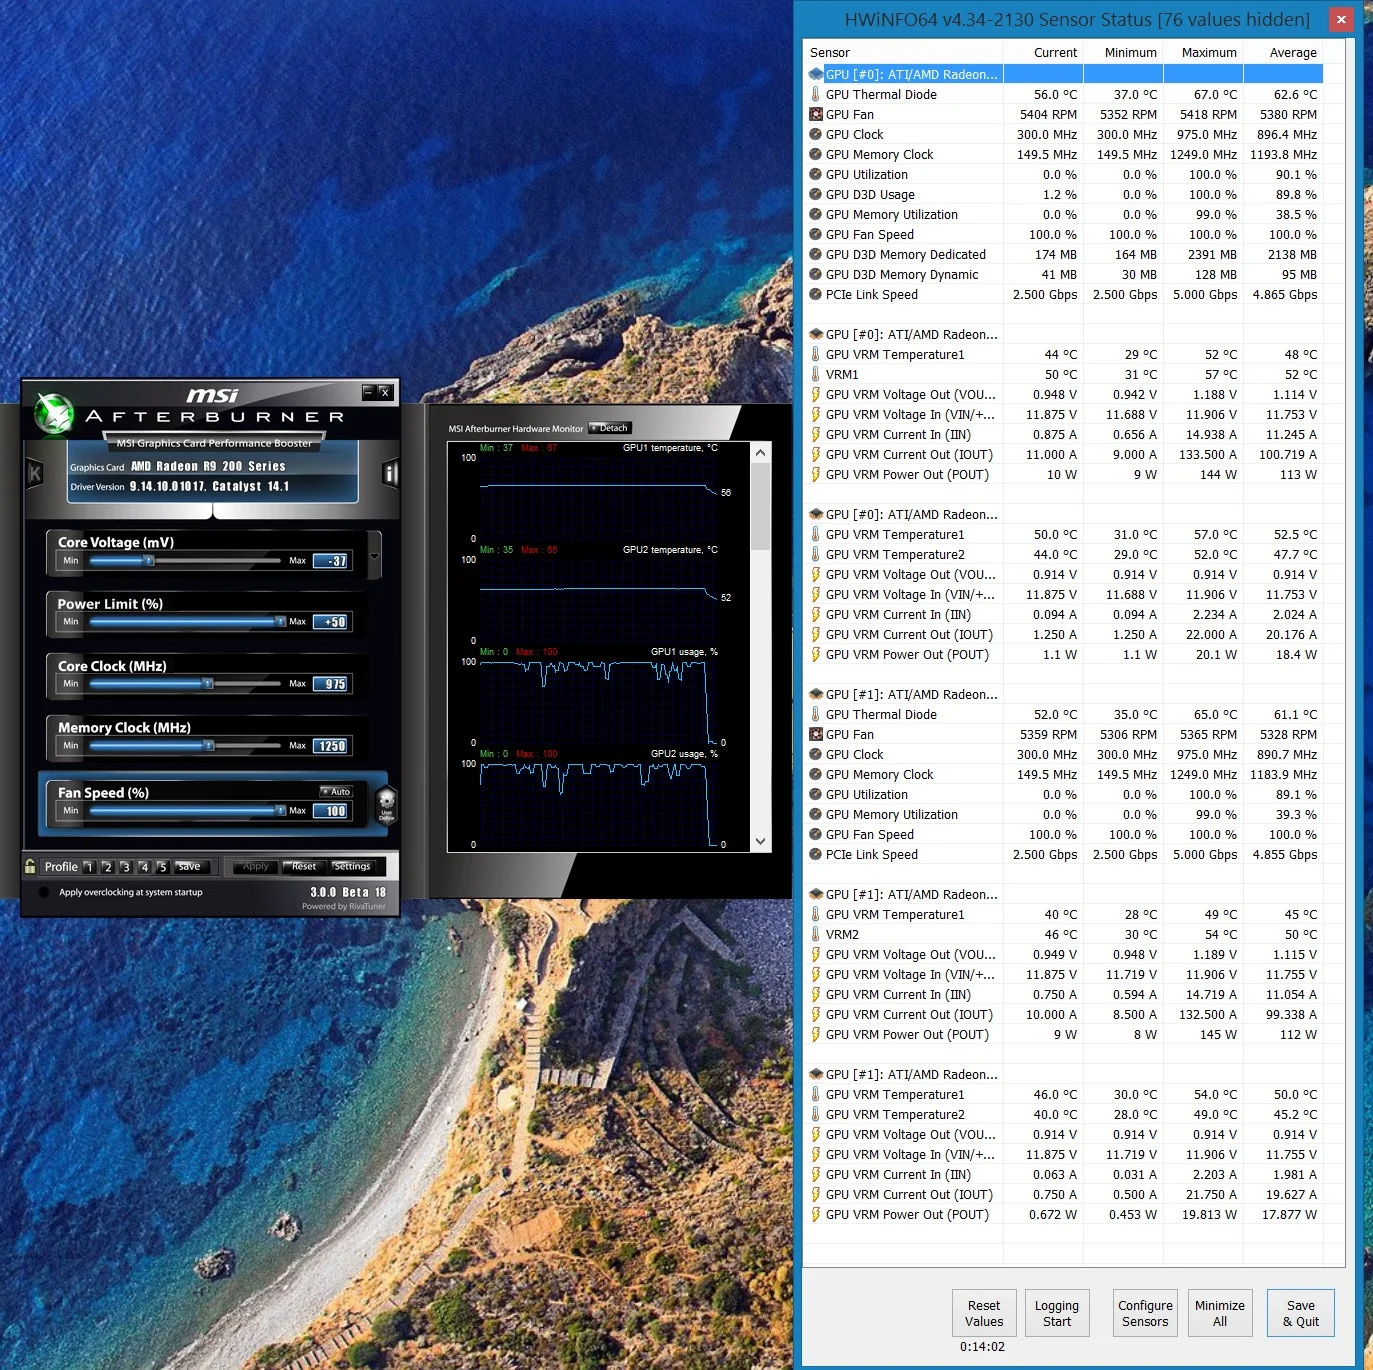This screenshot has height=1370, width=1373.
Task: Open the Afterburner Settings
Action: tap(351, 867)
